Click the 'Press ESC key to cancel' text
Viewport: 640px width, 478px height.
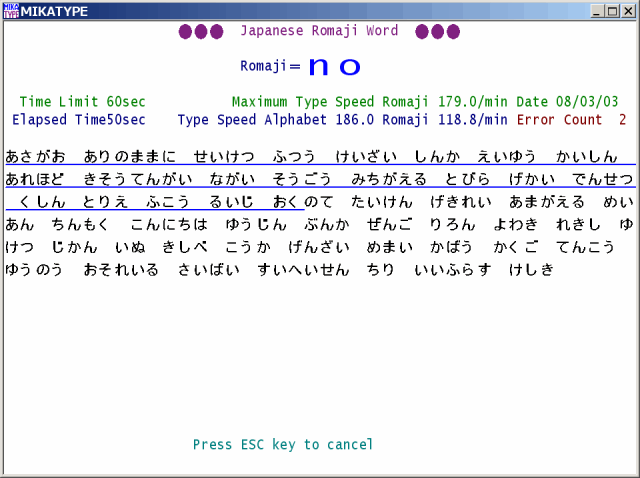(283, 444)
